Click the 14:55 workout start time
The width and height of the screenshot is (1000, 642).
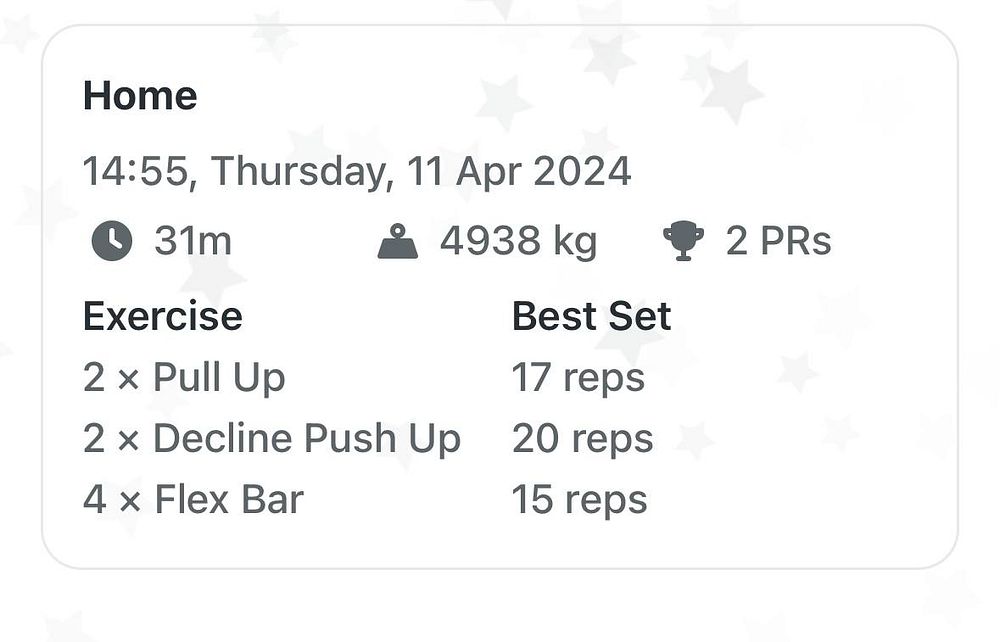click(x=136, y=171)
